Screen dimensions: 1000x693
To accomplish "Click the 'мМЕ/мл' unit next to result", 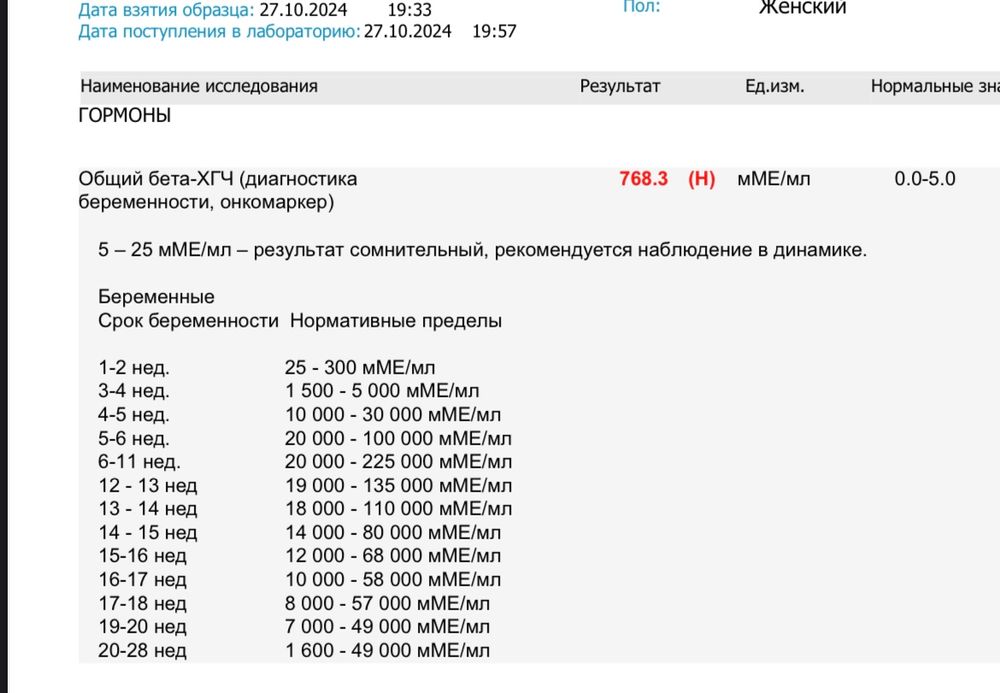I will (x=774, y=179).
